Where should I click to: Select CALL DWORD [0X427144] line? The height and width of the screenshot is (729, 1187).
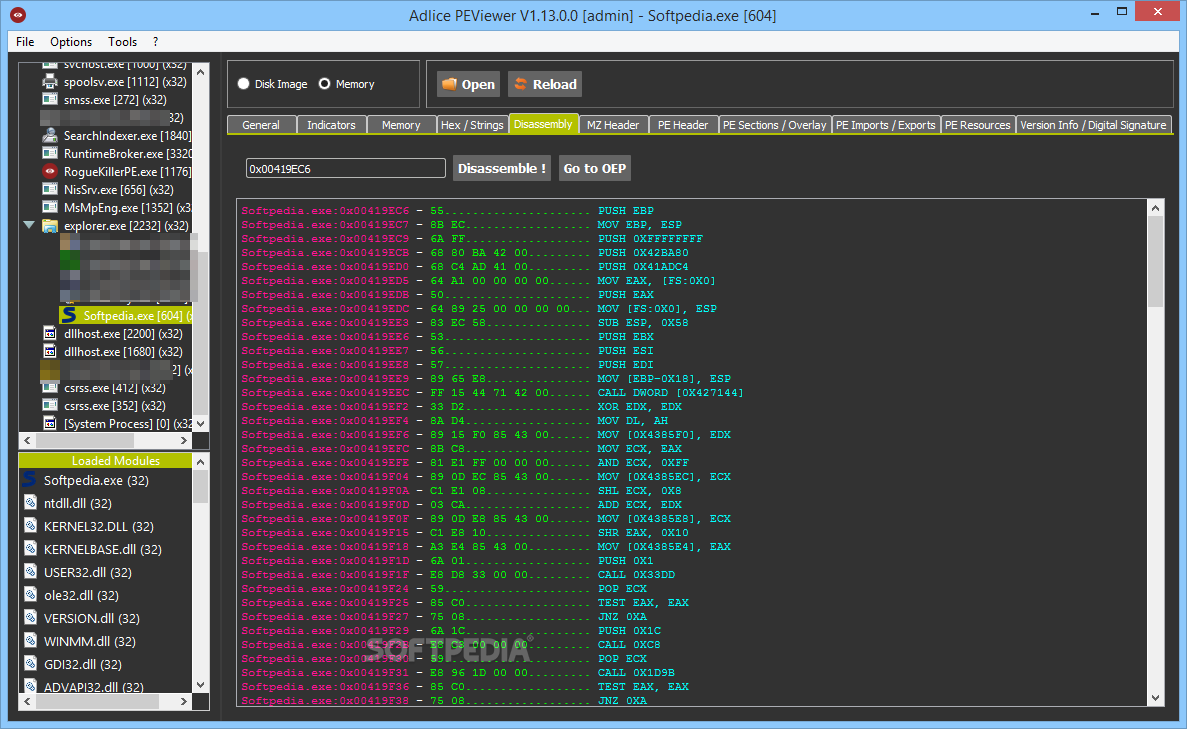(x=670, y=392)
